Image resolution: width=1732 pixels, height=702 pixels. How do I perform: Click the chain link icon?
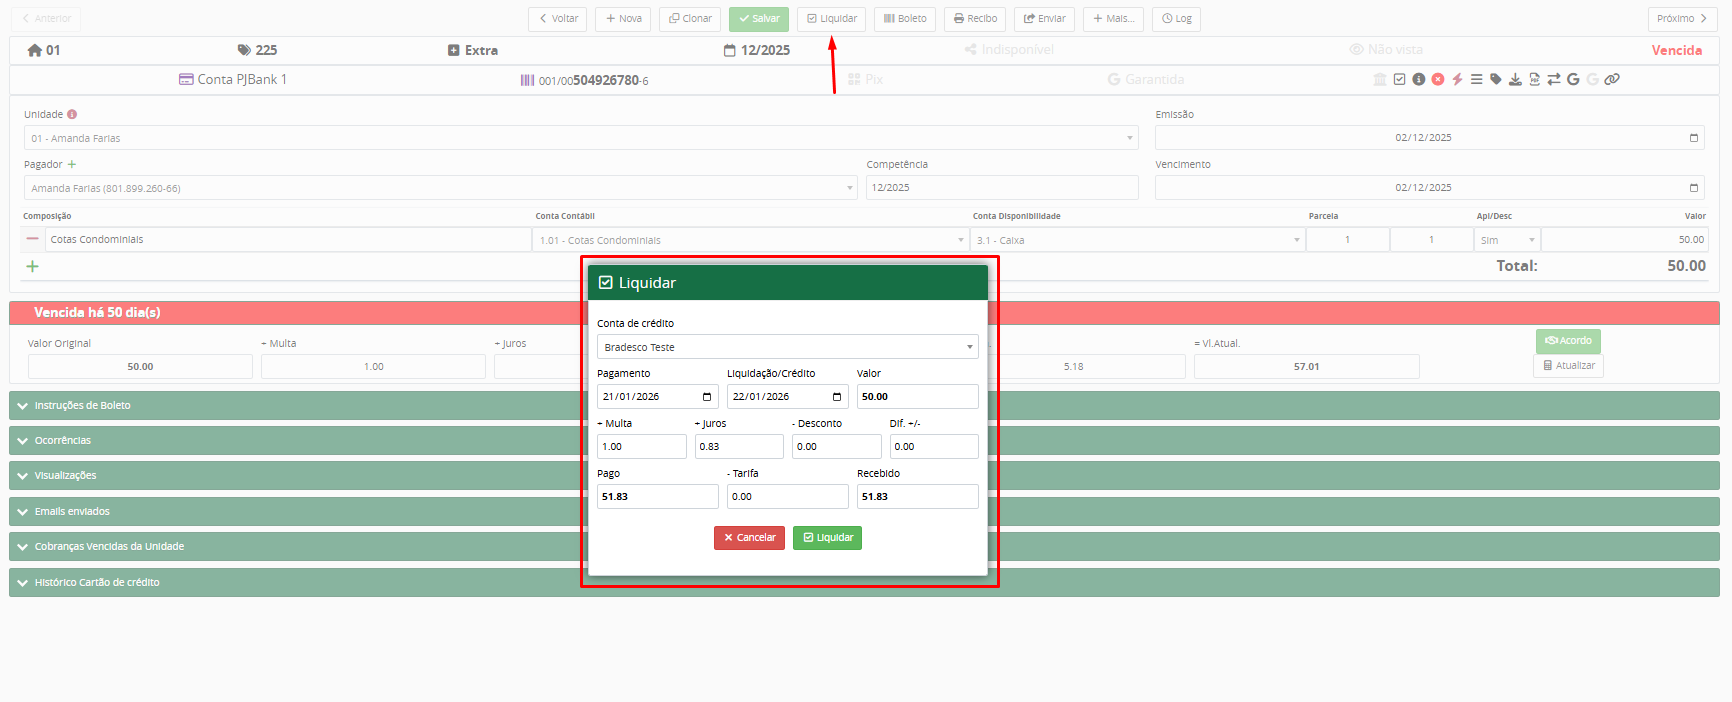coord(1612,79)
